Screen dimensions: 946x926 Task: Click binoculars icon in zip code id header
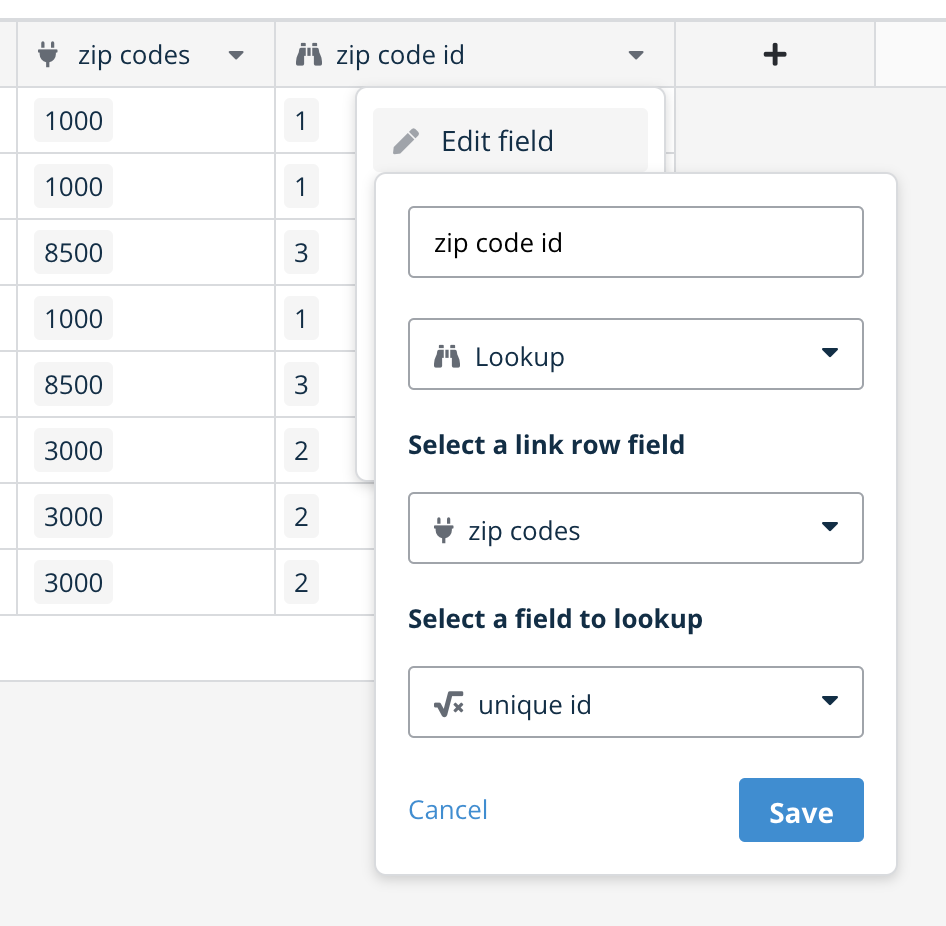click(x=309, y=54)
